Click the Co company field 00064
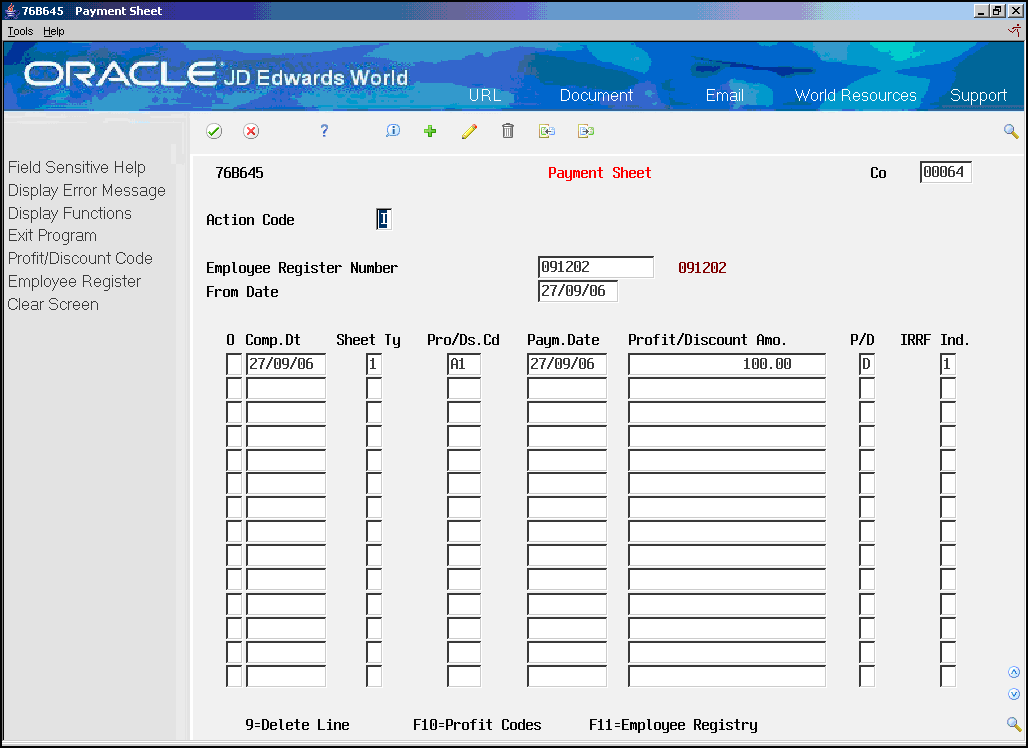The image size is (1028, 748). 945,172
